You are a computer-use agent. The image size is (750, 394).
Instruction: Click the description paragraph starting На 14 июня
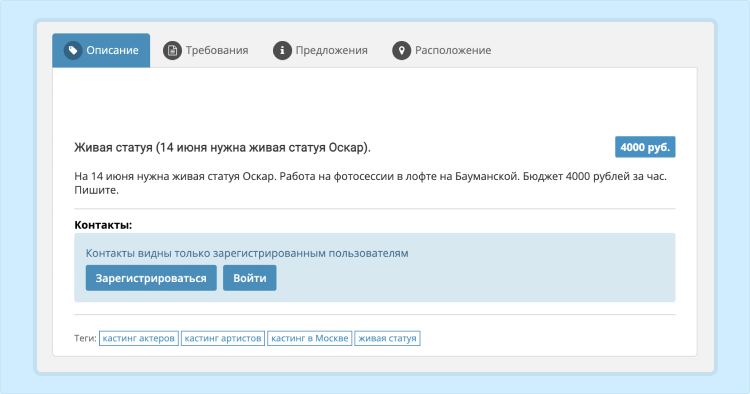[370, 183]
